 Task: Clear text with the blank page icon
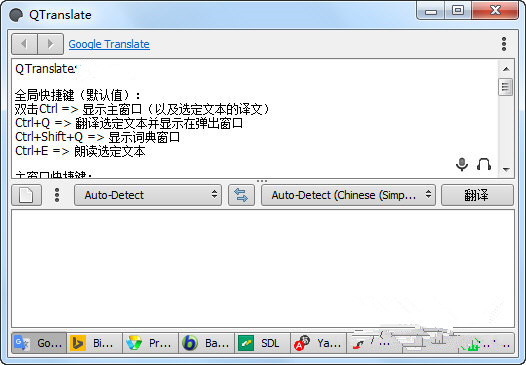click(x=27, y=195)
